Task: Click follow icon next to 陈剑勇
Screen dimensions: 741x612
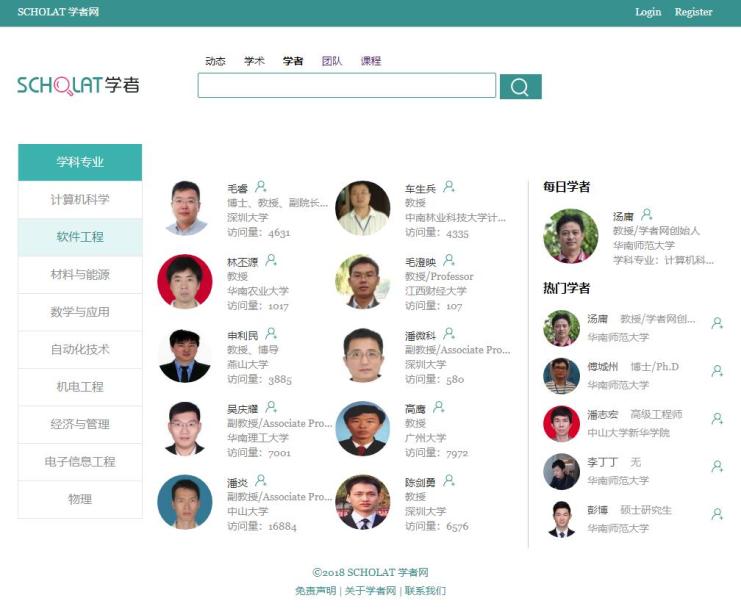Action: point(449,481)
